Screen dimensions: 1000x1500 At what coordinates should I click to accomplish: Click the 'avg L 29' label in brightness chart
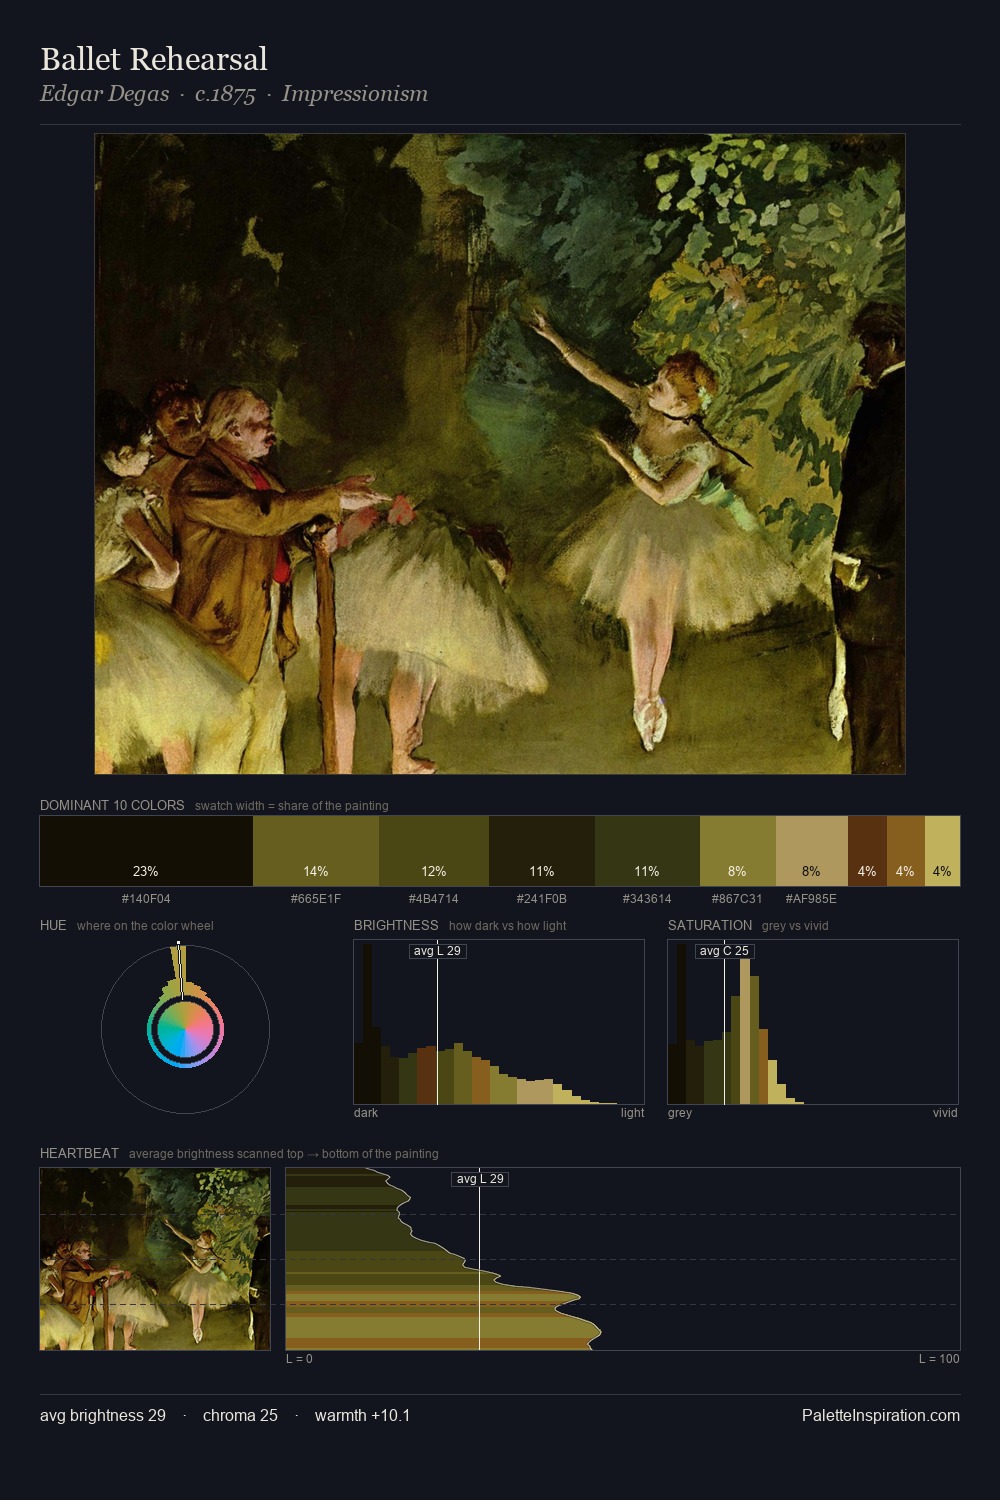pyautogui.click(x=438, y=951)
